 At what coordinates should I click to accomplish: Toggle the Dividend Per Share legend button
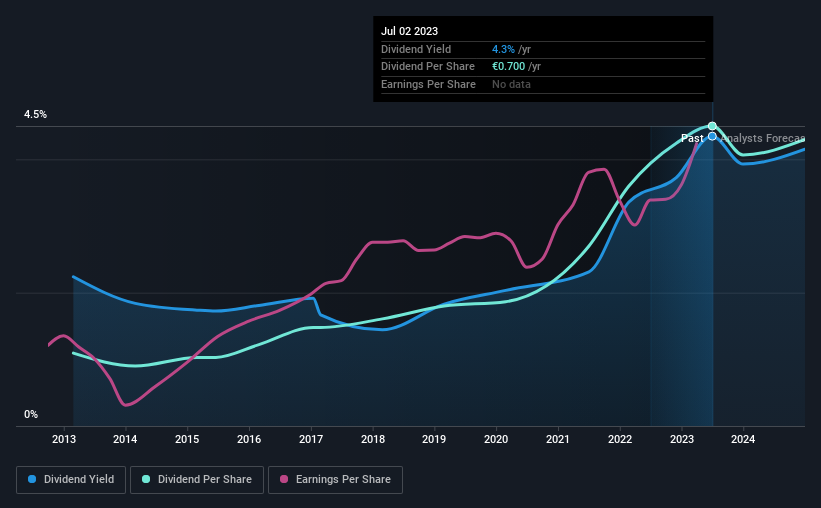click(197, 480)
